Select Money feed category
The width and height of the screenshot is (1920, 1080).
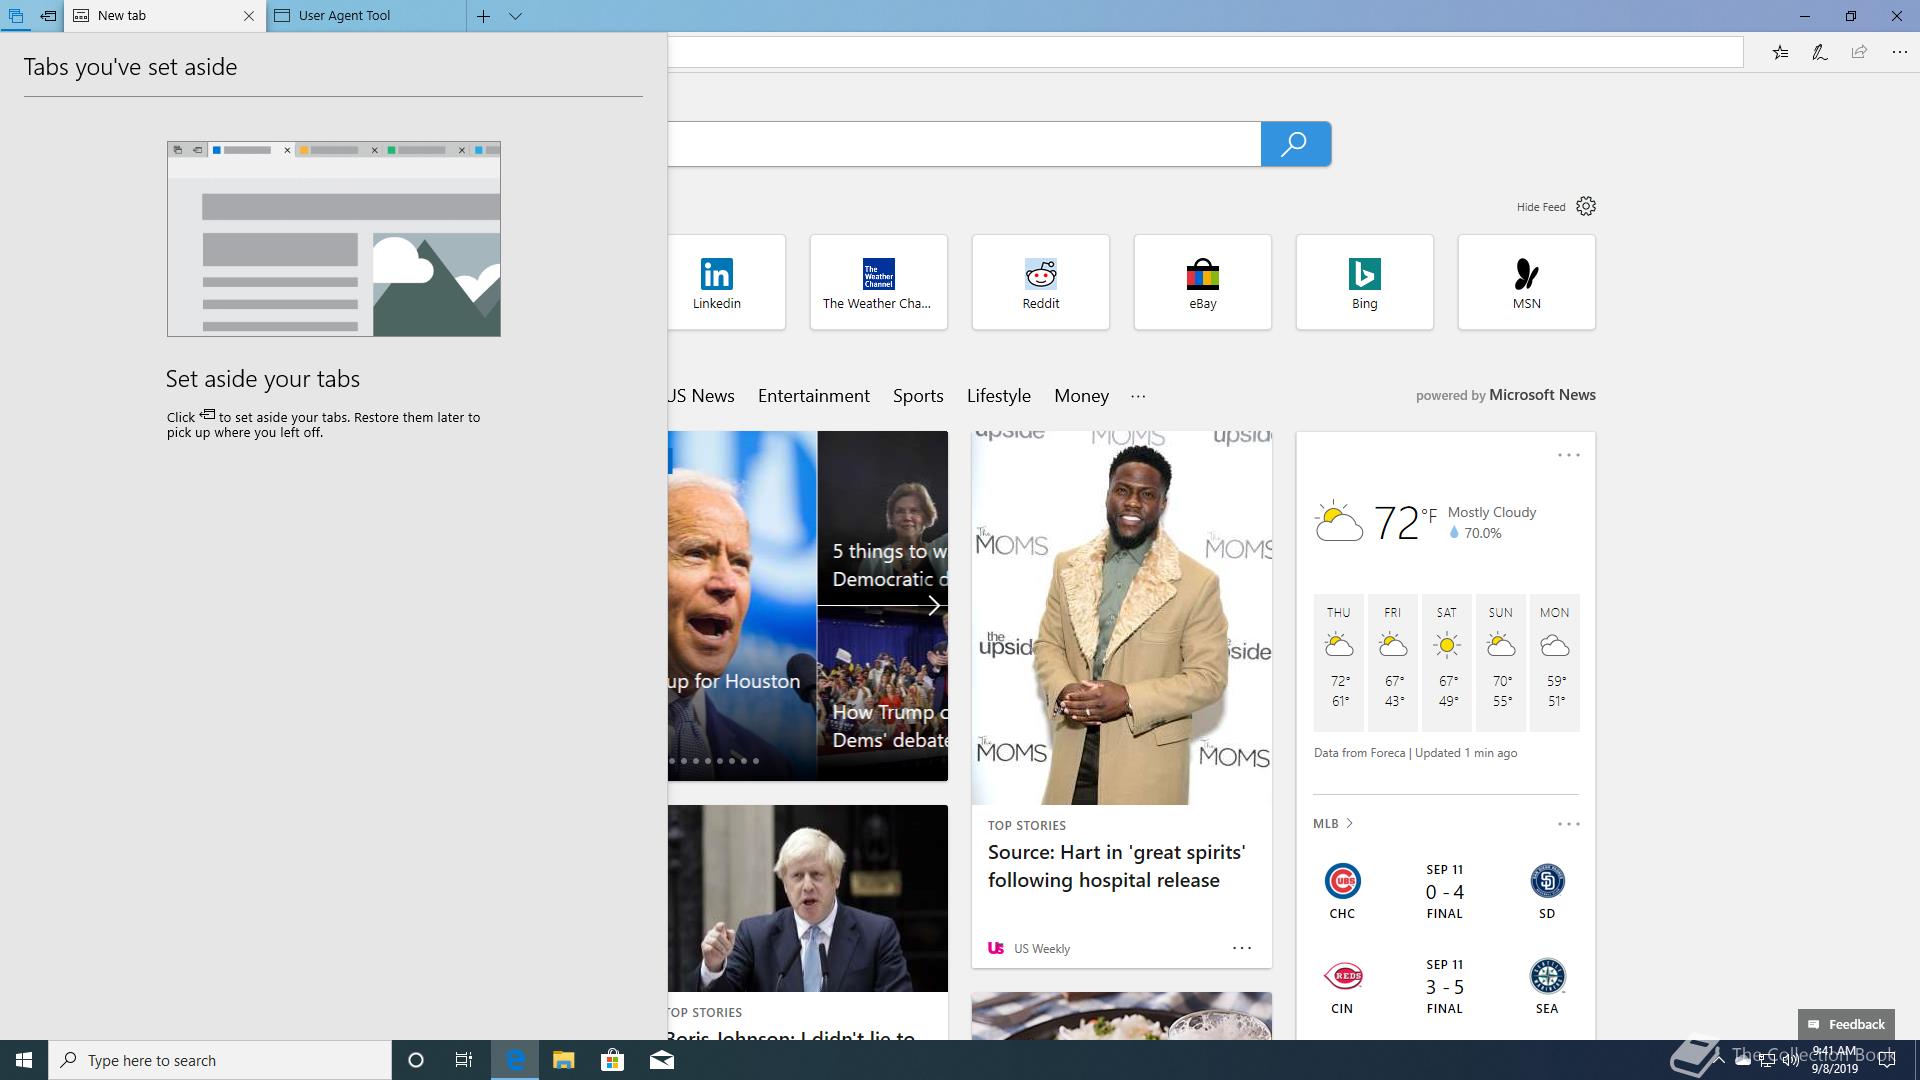1081,396
